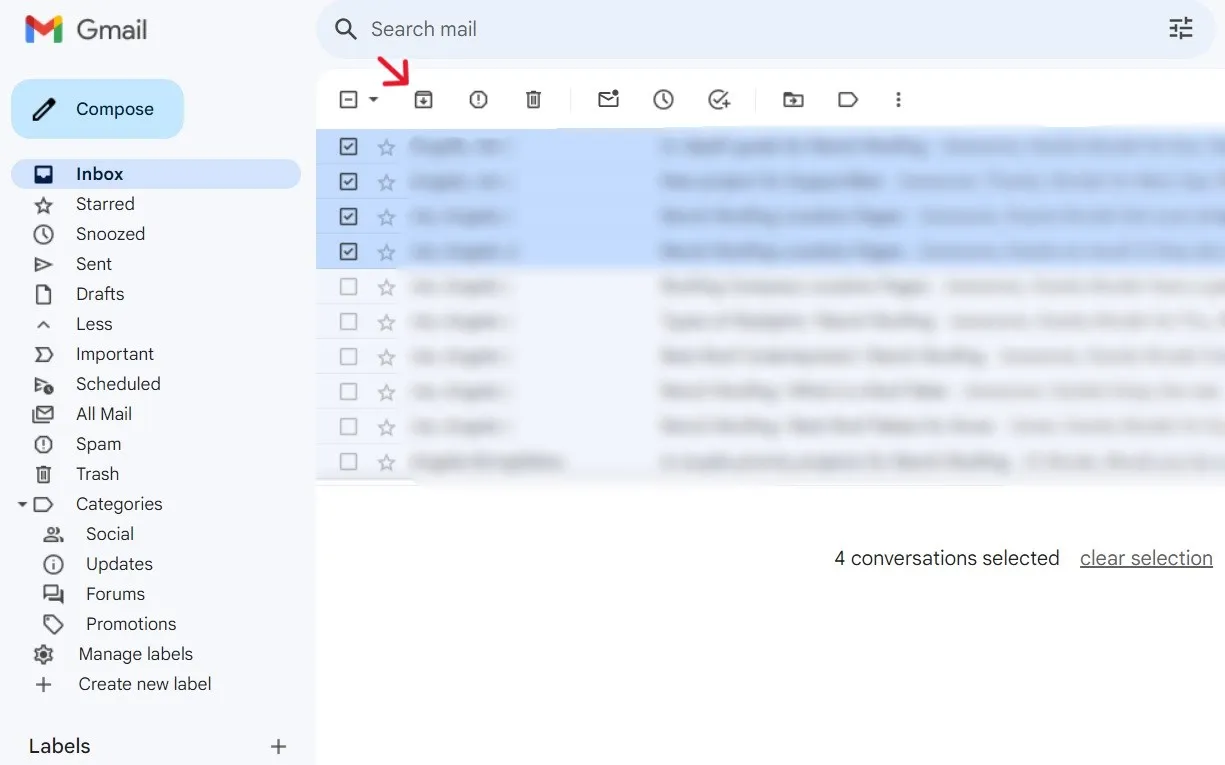Image resolution: width=1225 pixels, height=765 pixels.
Task: Select the fifth email's checkbox
Action: click(x=348, y=286)
